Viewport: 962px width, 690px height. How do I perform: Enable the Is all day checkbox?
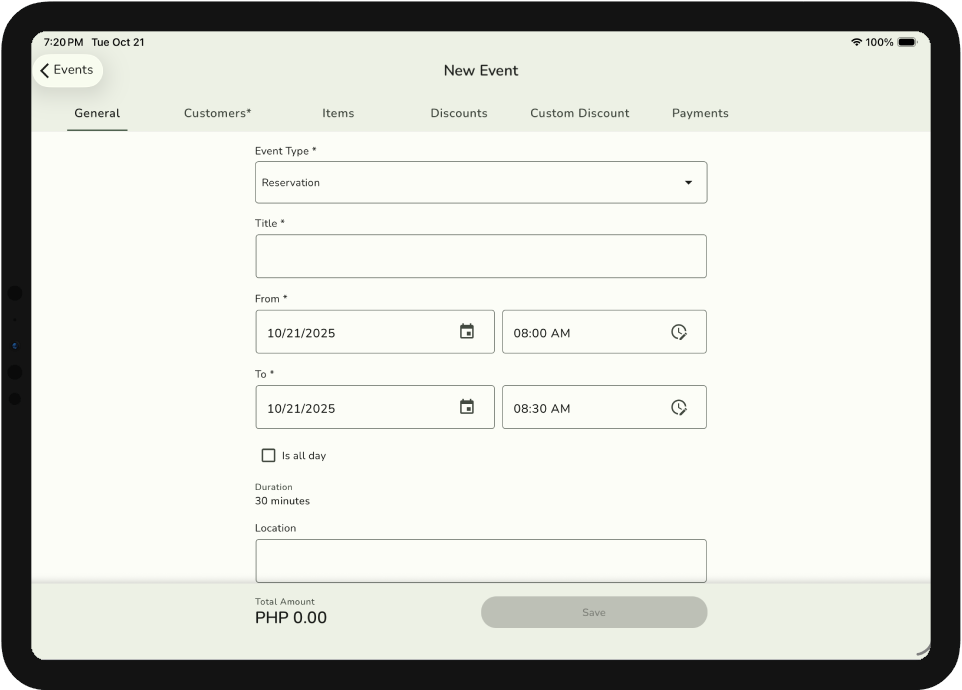[268, 455]
